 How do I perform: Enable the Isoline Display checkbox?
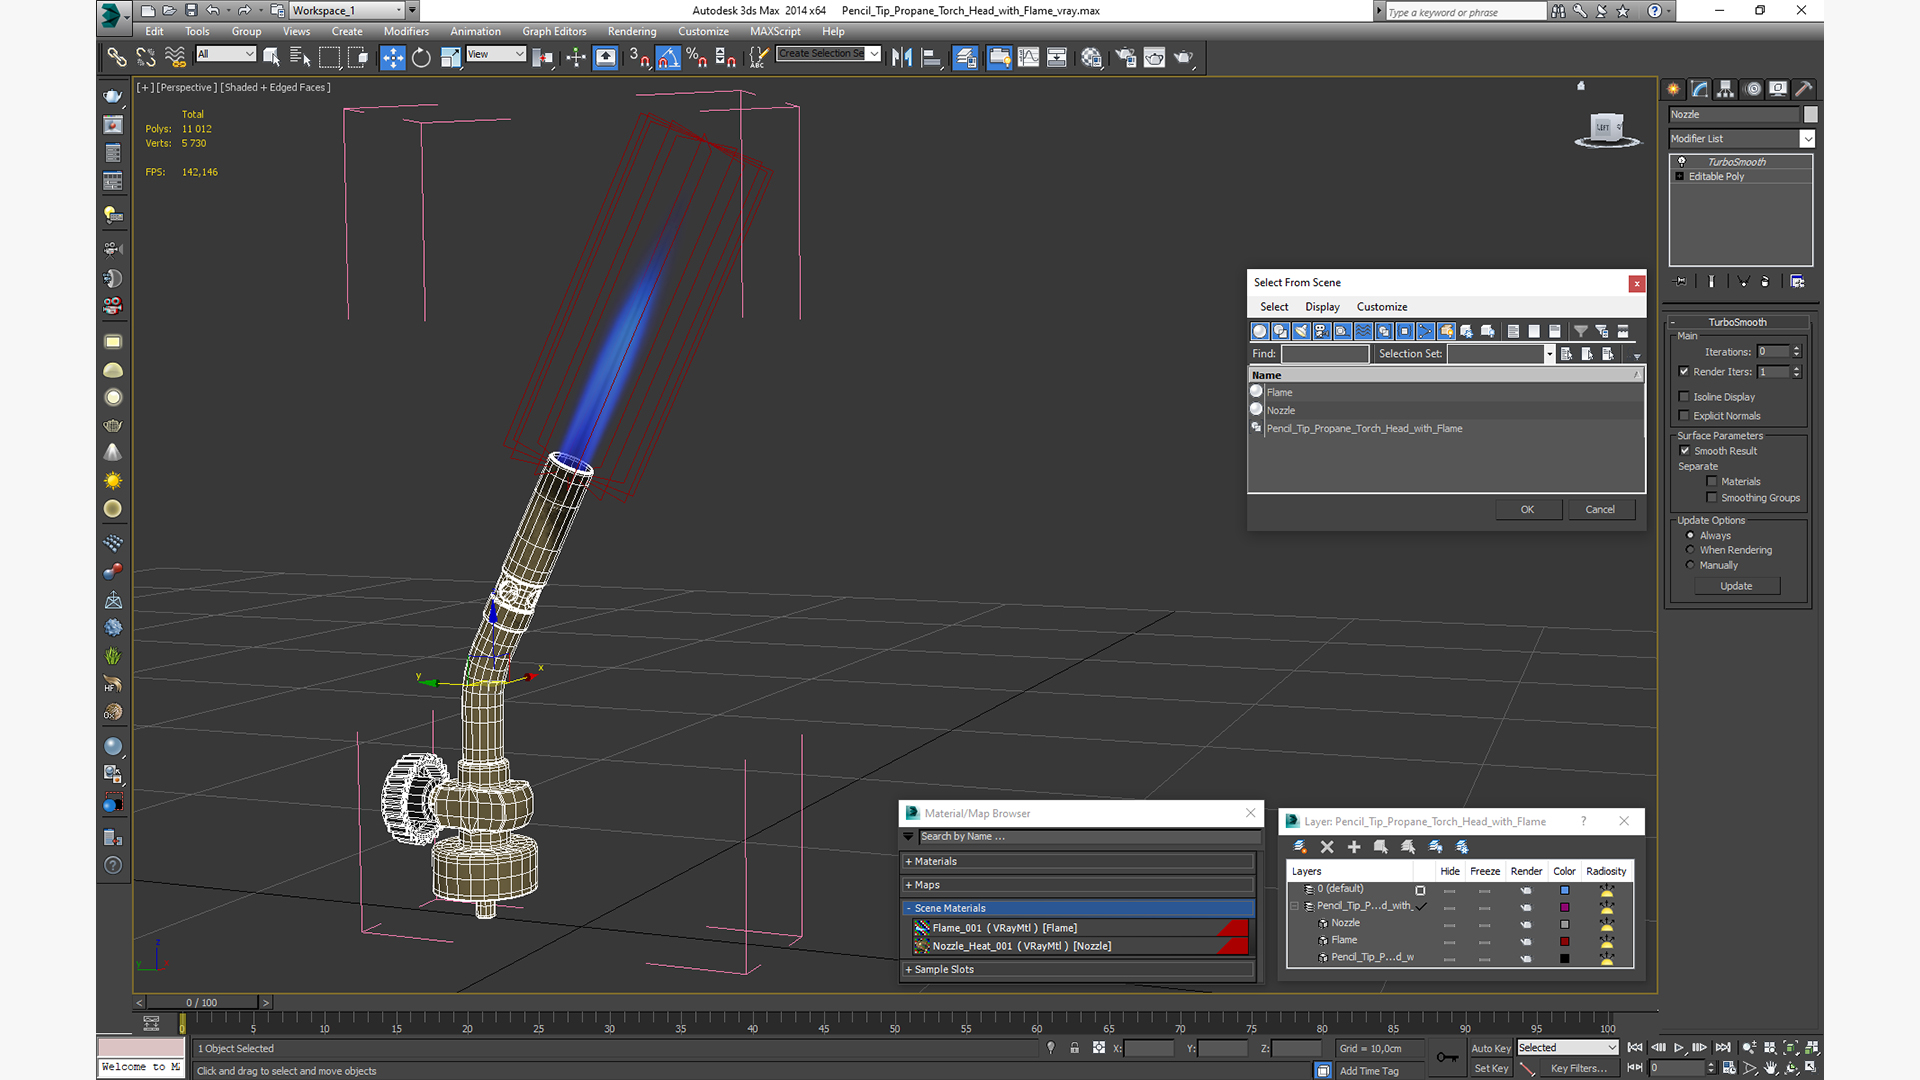coord(1684,397)
